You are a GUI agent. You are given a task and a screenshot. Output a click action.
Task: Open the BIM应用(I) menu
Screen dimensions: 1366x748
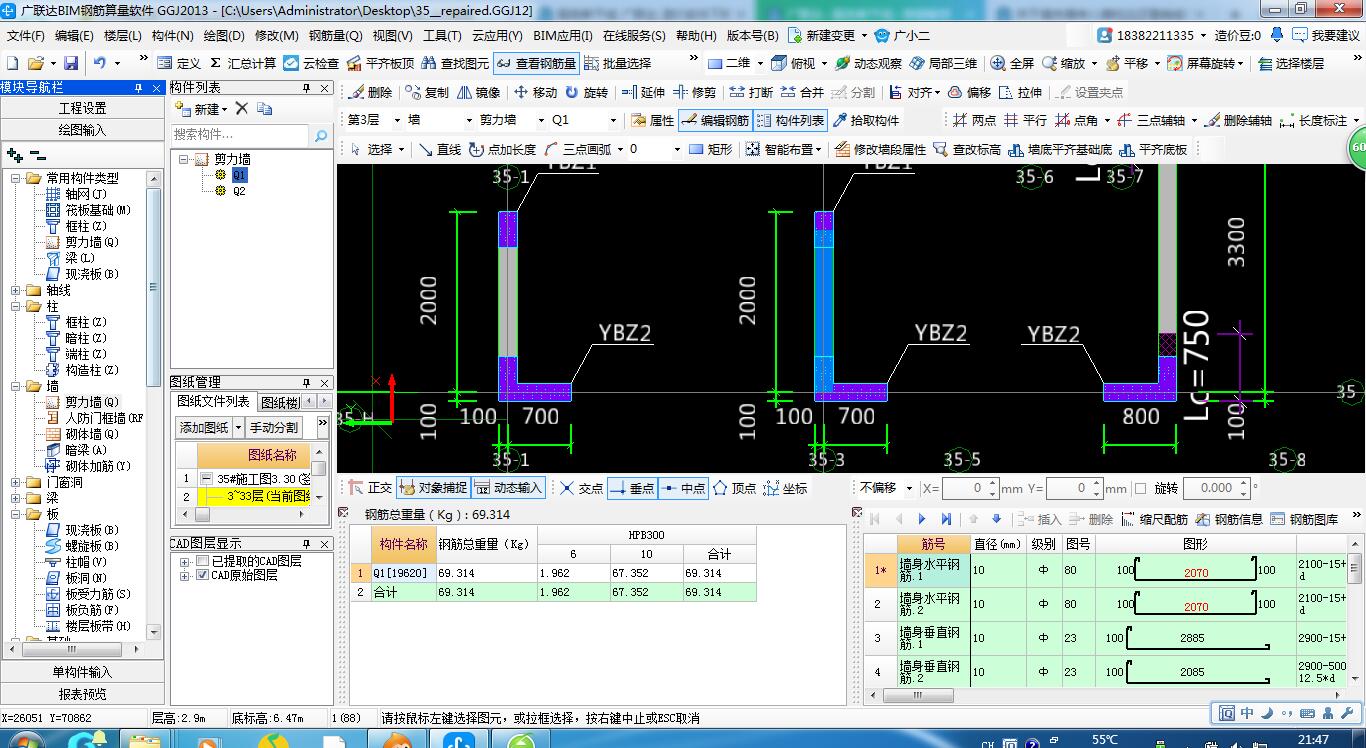564,35
